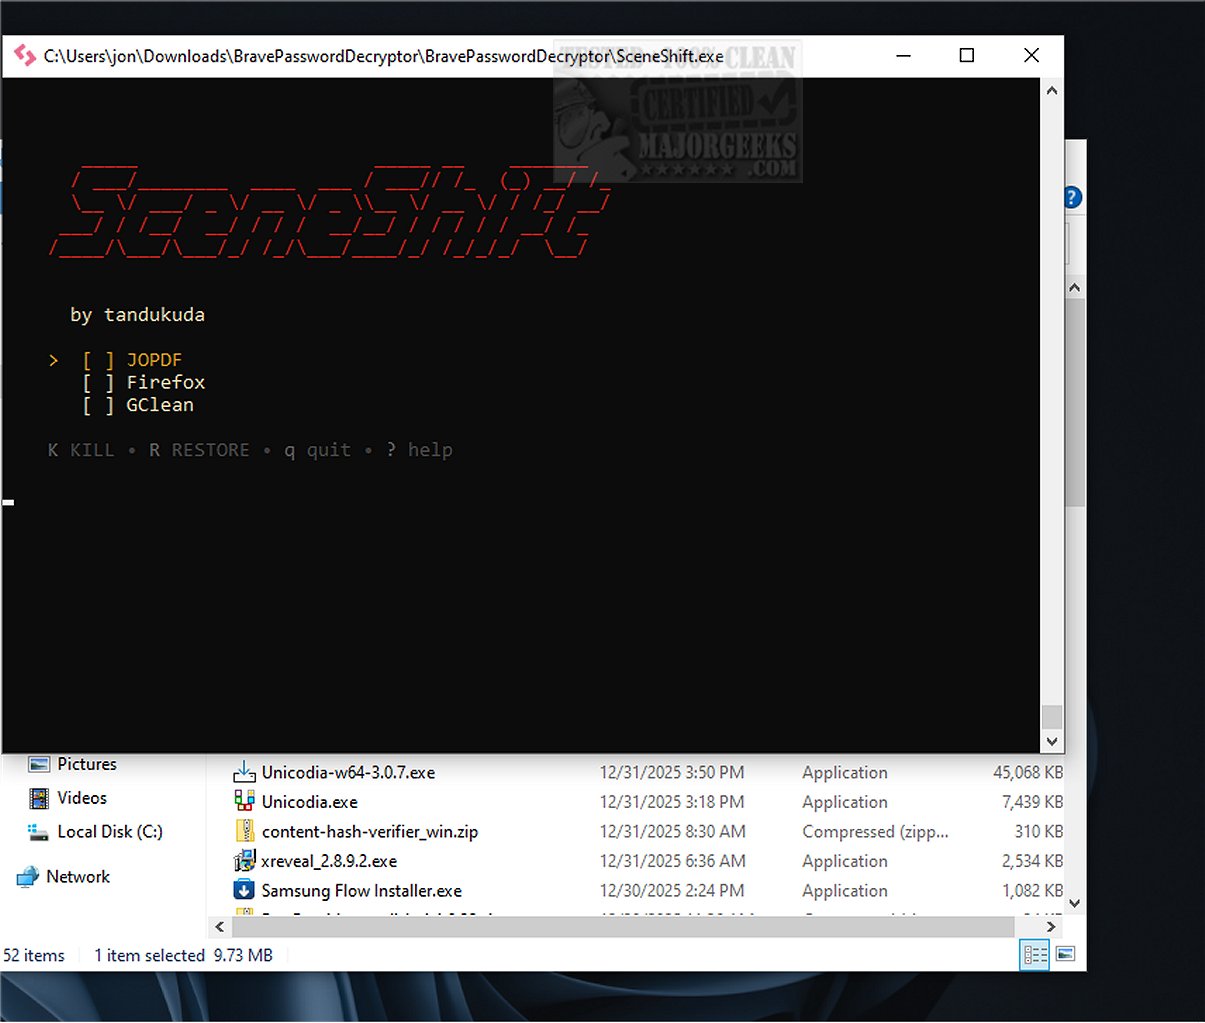
Task: Click the q quit hint text
Action: pyautogui.click(x=317, y=450)
